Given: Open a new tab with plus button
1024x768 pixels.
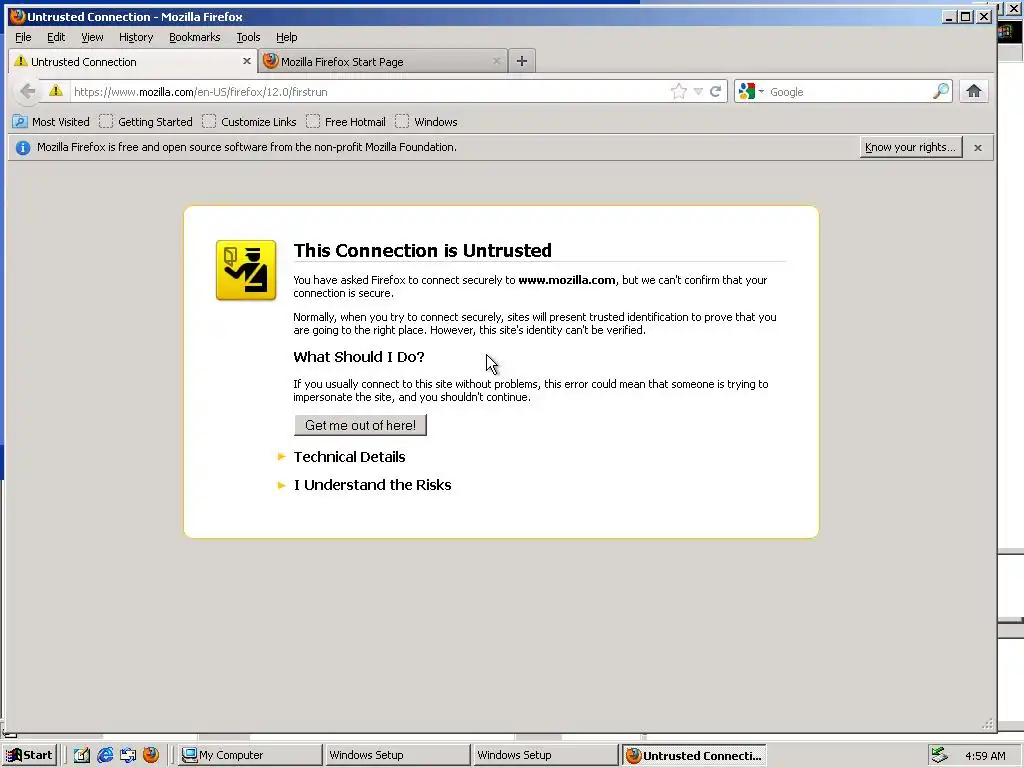Looking at the screenshot, I should pos(522,61).
